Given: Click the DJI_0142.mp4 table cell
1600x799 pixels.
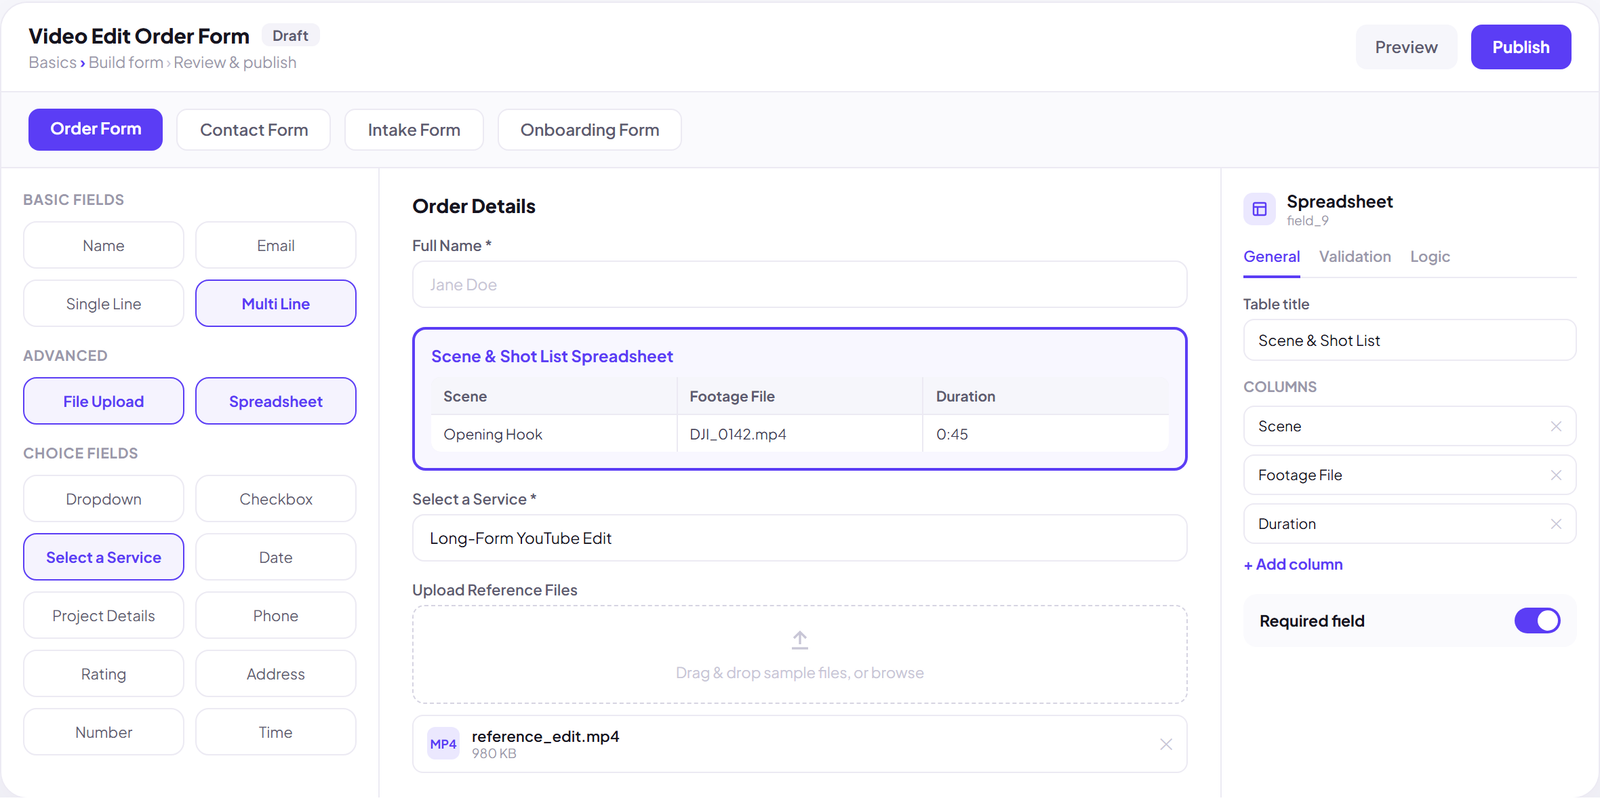Looking at the screenshot, I should point(800,434).
